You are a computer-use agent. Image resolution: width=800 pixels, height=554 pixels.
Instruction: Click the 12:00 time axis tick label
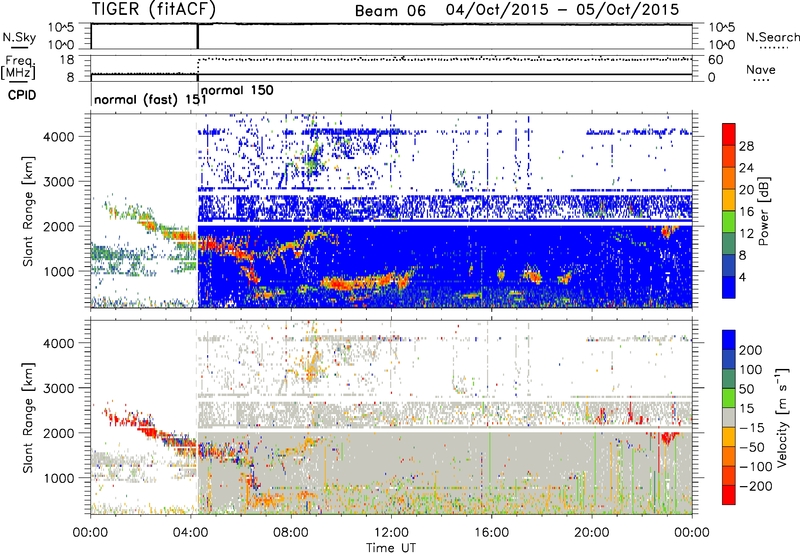[x=391, y=533]
